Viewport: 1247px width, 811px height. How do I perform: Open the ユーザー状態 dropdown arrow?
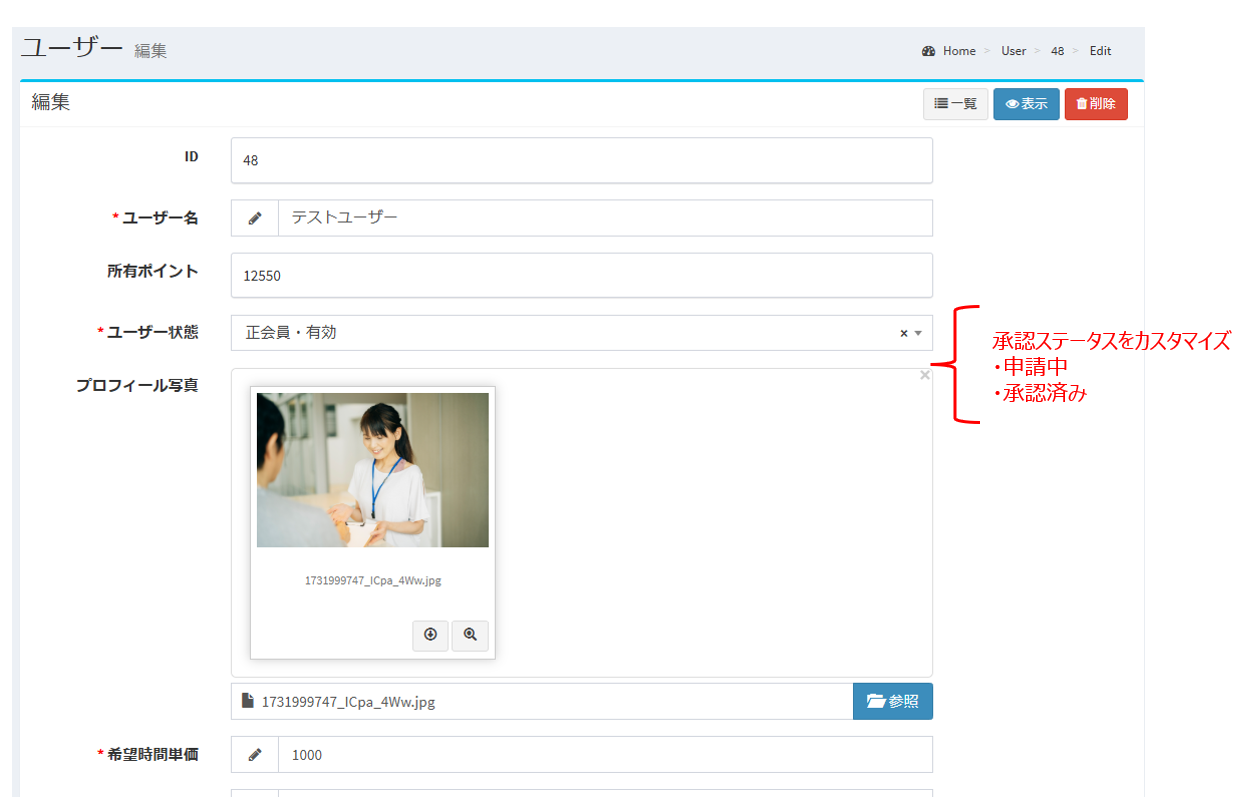click(x=918, y=333)
